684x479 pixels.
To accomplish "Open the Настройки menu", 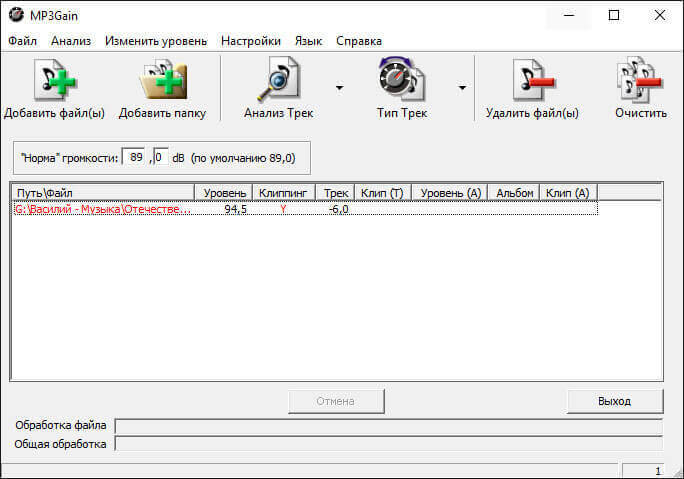I will [x=251, y=41].
